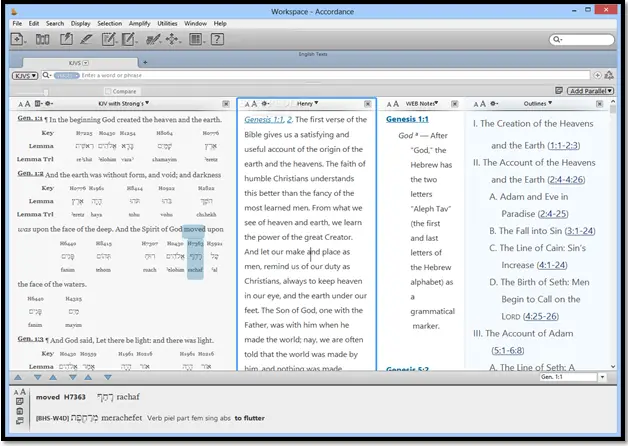
Task: Click the share/export toolbar icon
Action: point(66,39)
